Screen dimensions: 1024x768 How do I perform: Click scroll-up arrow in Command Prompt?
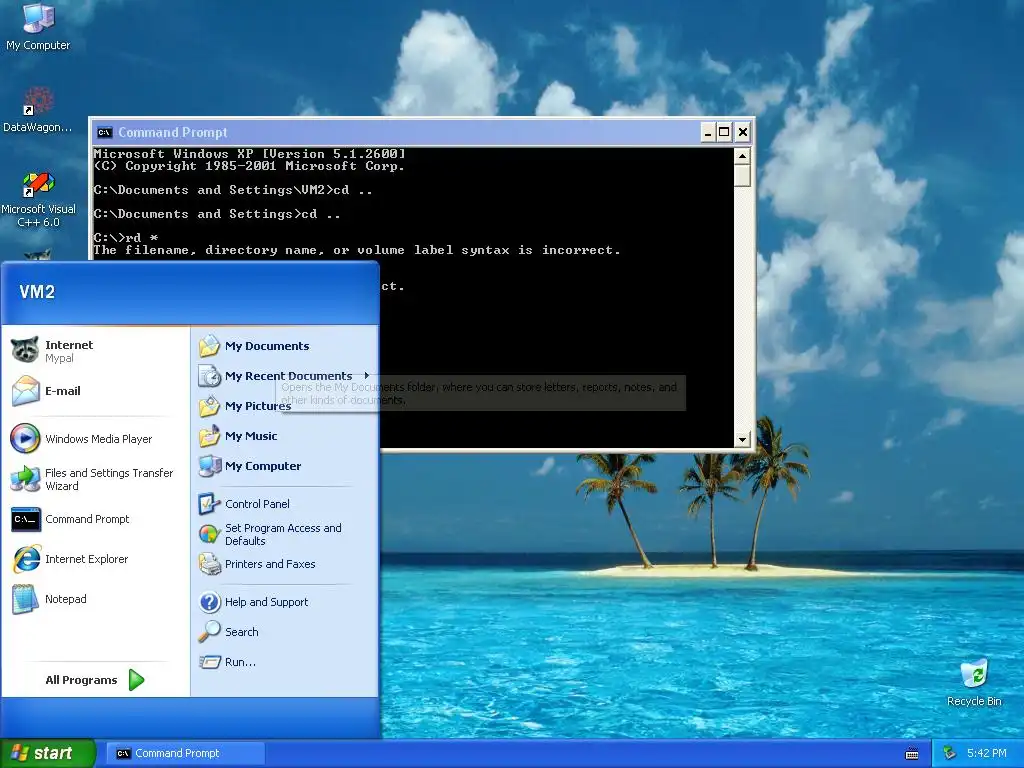coord(742,156)
